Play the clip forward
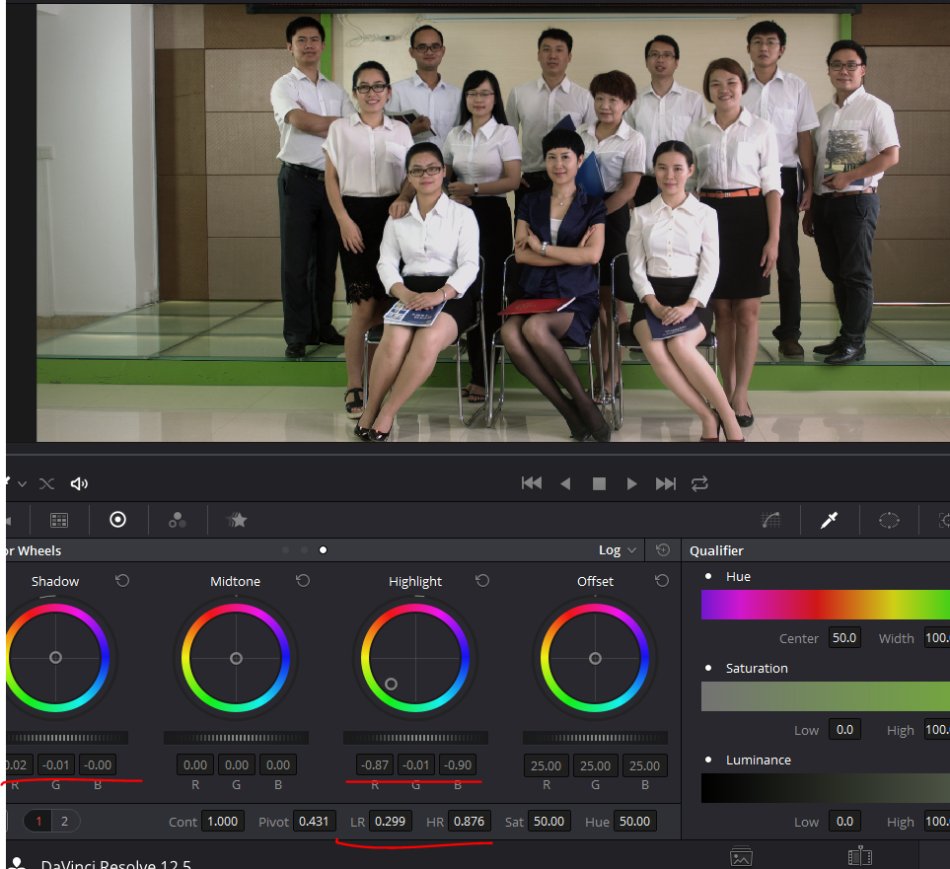Screen dimensions: 950x869 coord(631,483)
